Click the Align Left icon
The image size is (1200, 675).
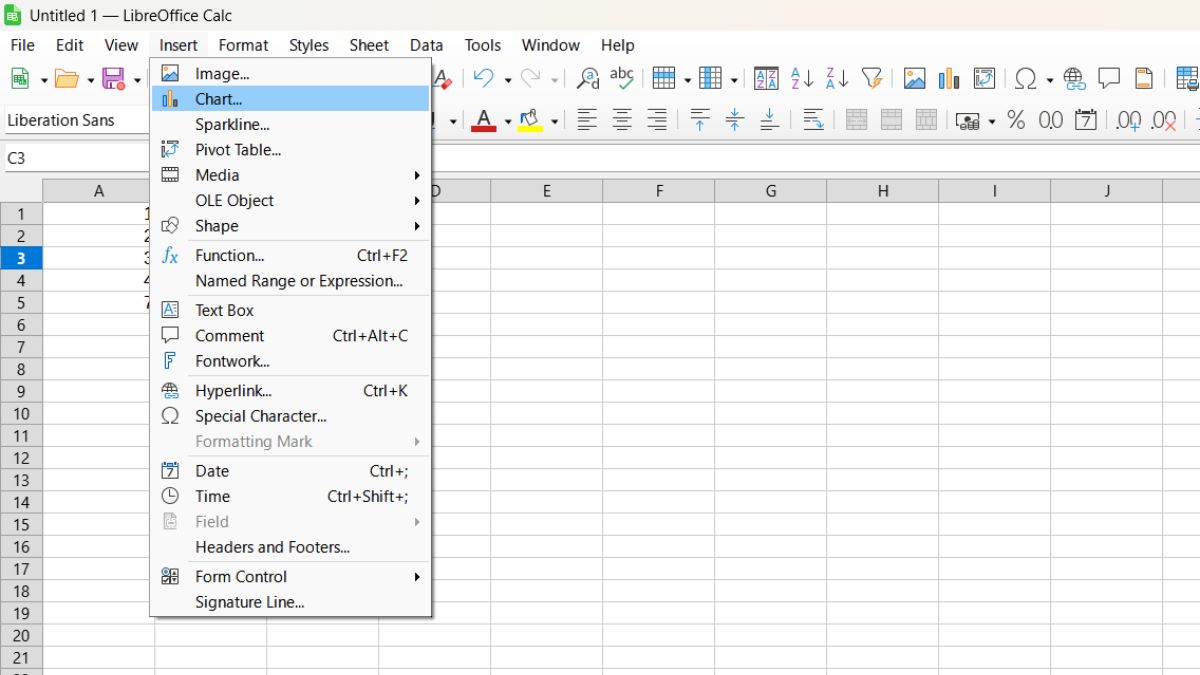(x=587, y=120)
